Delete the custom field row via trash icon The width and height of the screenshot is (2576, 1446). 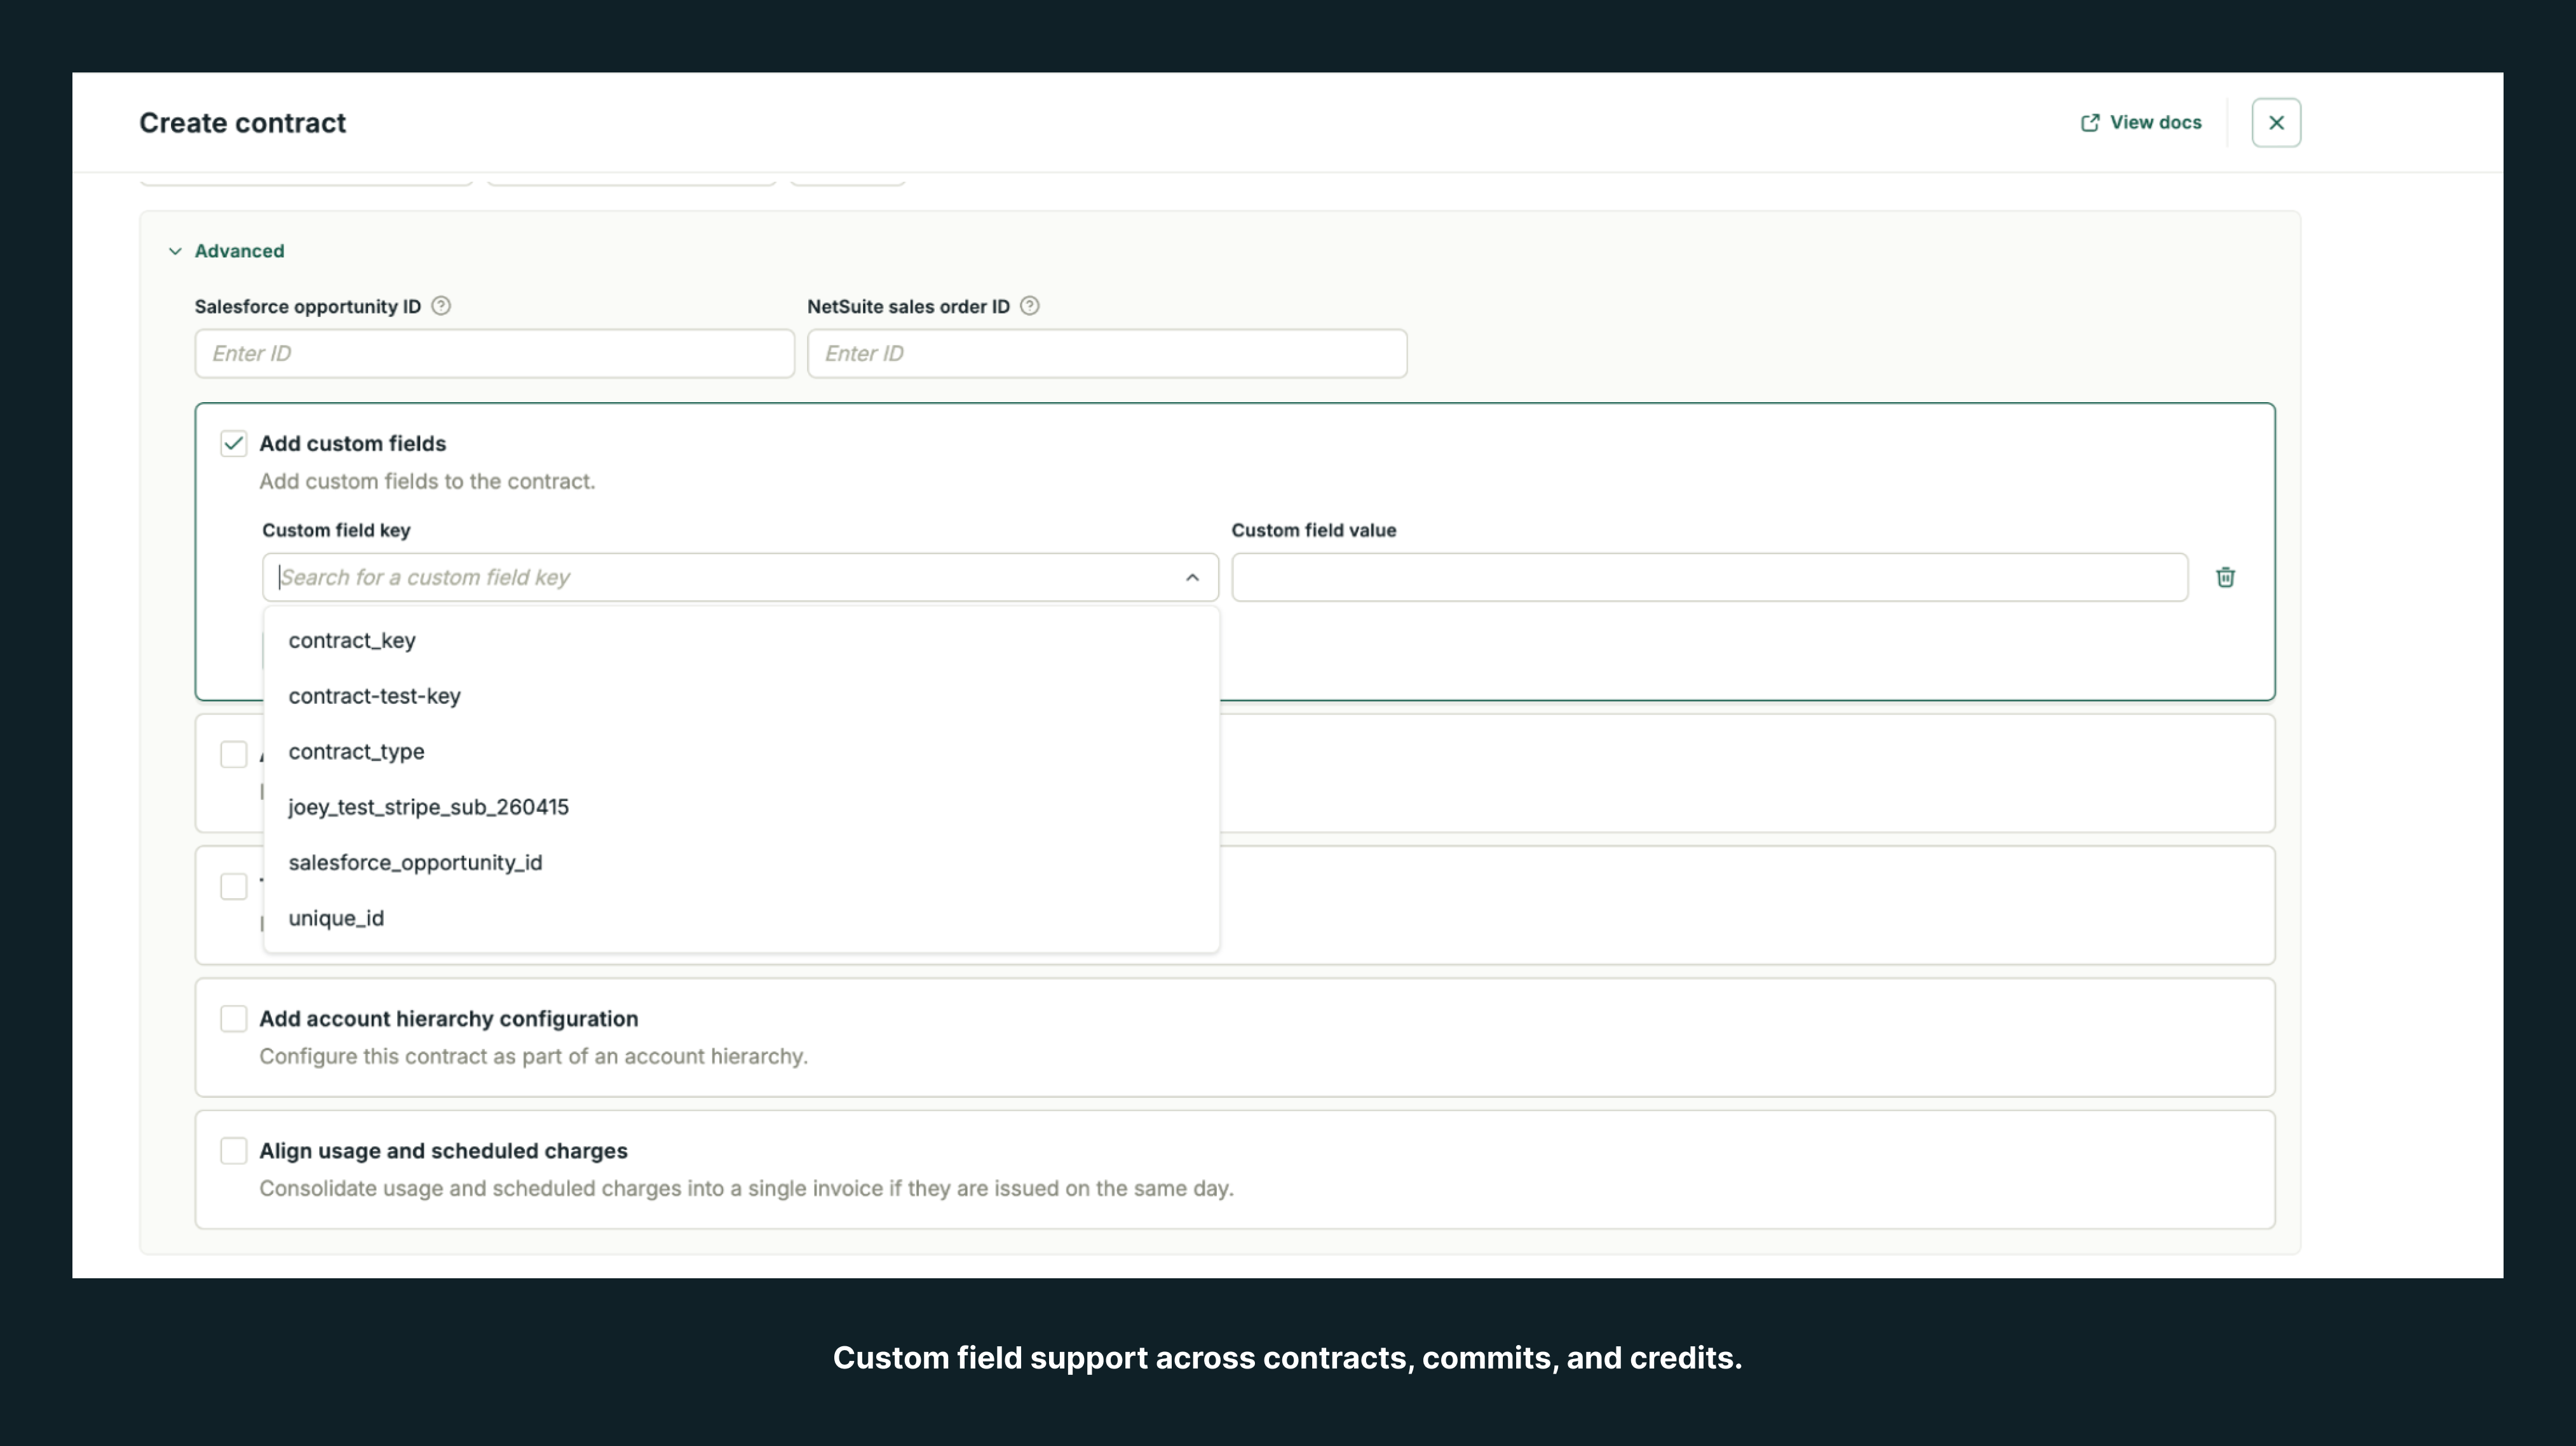pyautogui.click(x=2225, y=577)
